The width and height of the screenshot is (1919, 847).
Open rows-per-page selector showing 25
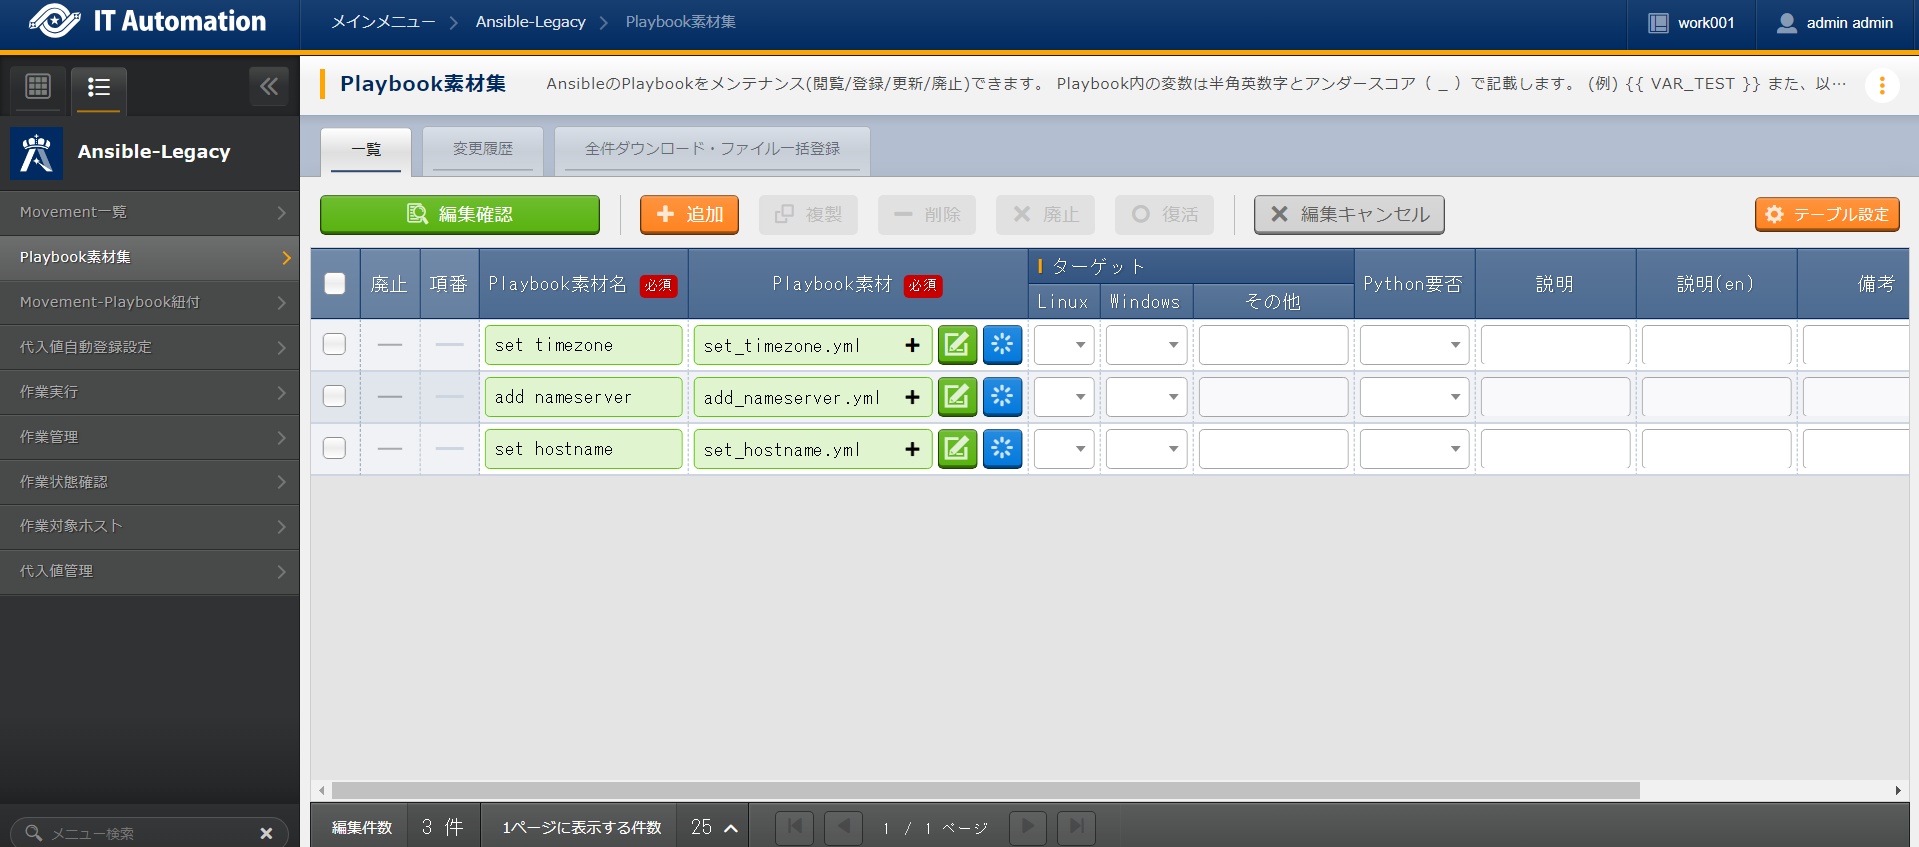point(714,827)
